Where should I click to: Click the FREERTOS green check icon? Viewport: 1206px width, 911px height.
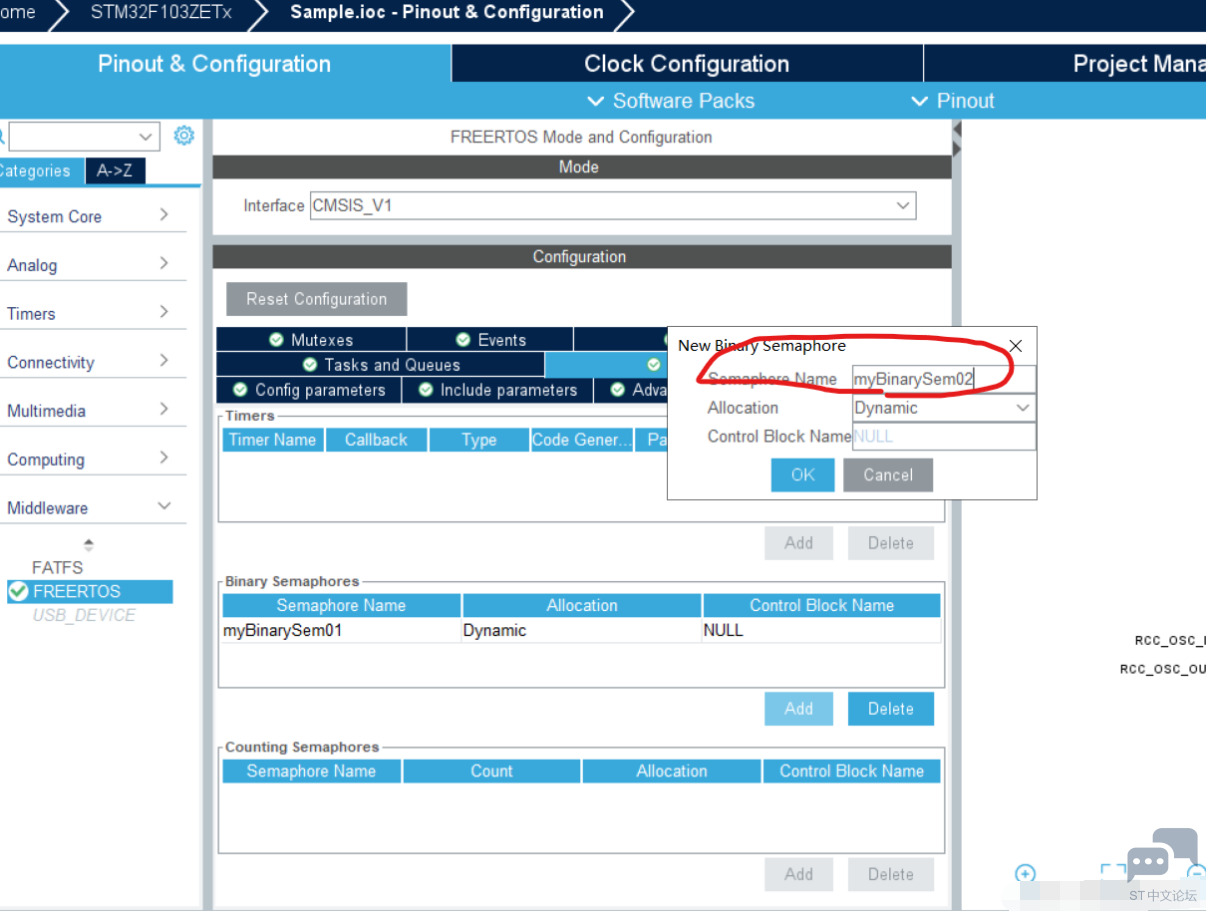17,591
